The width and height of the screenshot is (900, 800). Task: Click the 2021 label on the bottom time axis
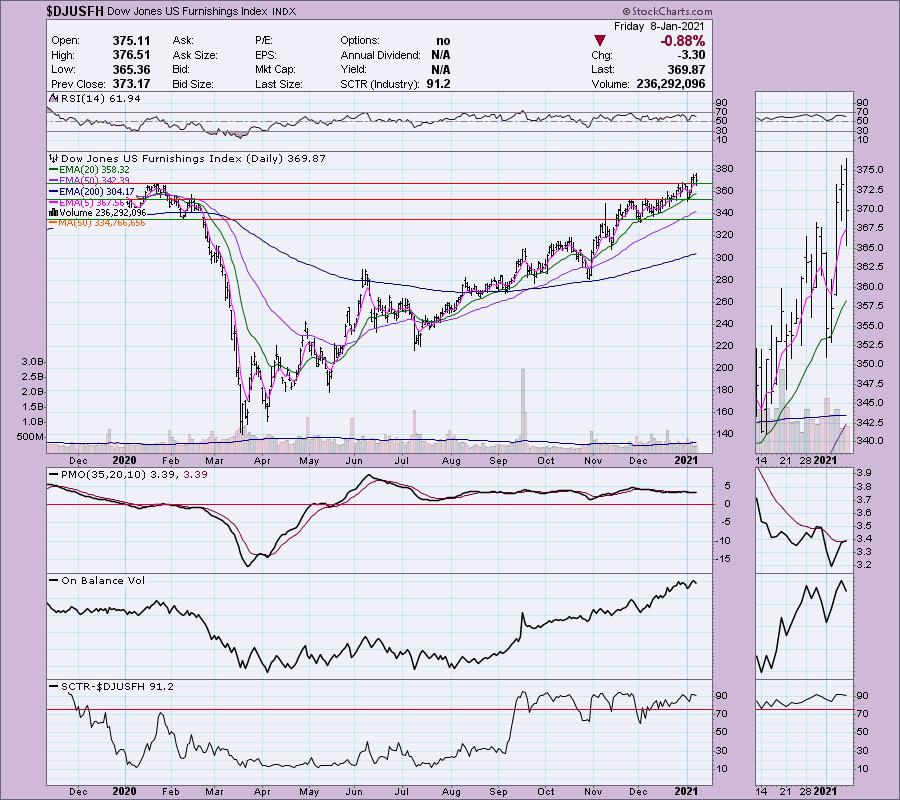coord(686,791)
